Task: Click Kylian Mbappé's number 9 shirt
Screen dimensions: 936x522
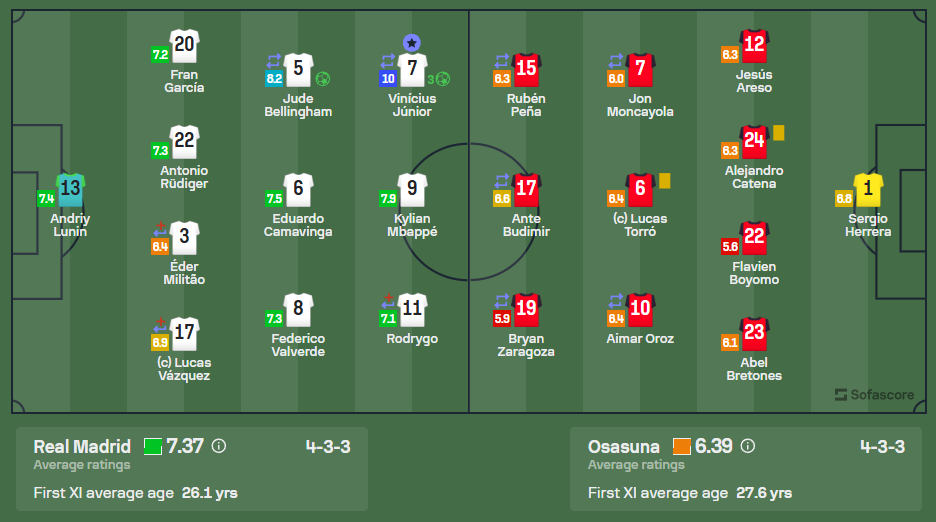Action: [412, 188]
